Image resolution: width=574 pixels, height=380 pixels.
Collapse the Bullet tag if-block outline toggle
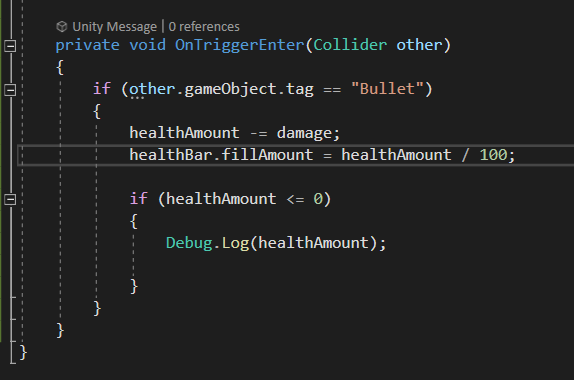coord(10,90)
